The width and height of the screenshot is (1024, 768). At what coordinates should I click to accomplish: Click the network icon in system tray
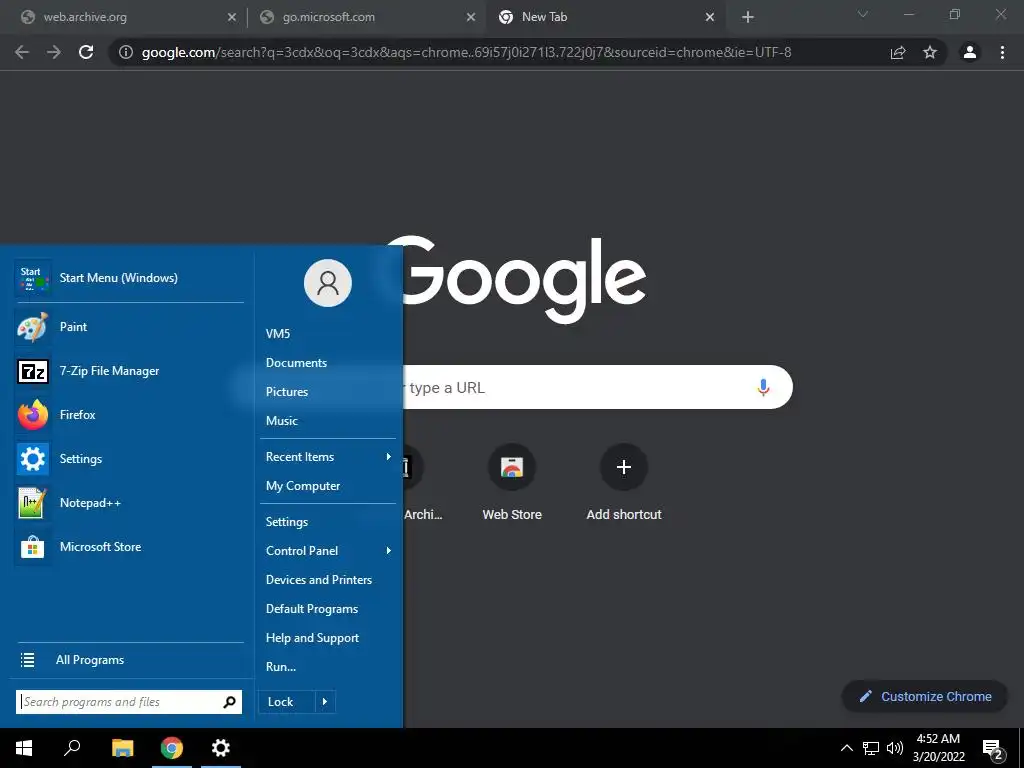(871, 748)
